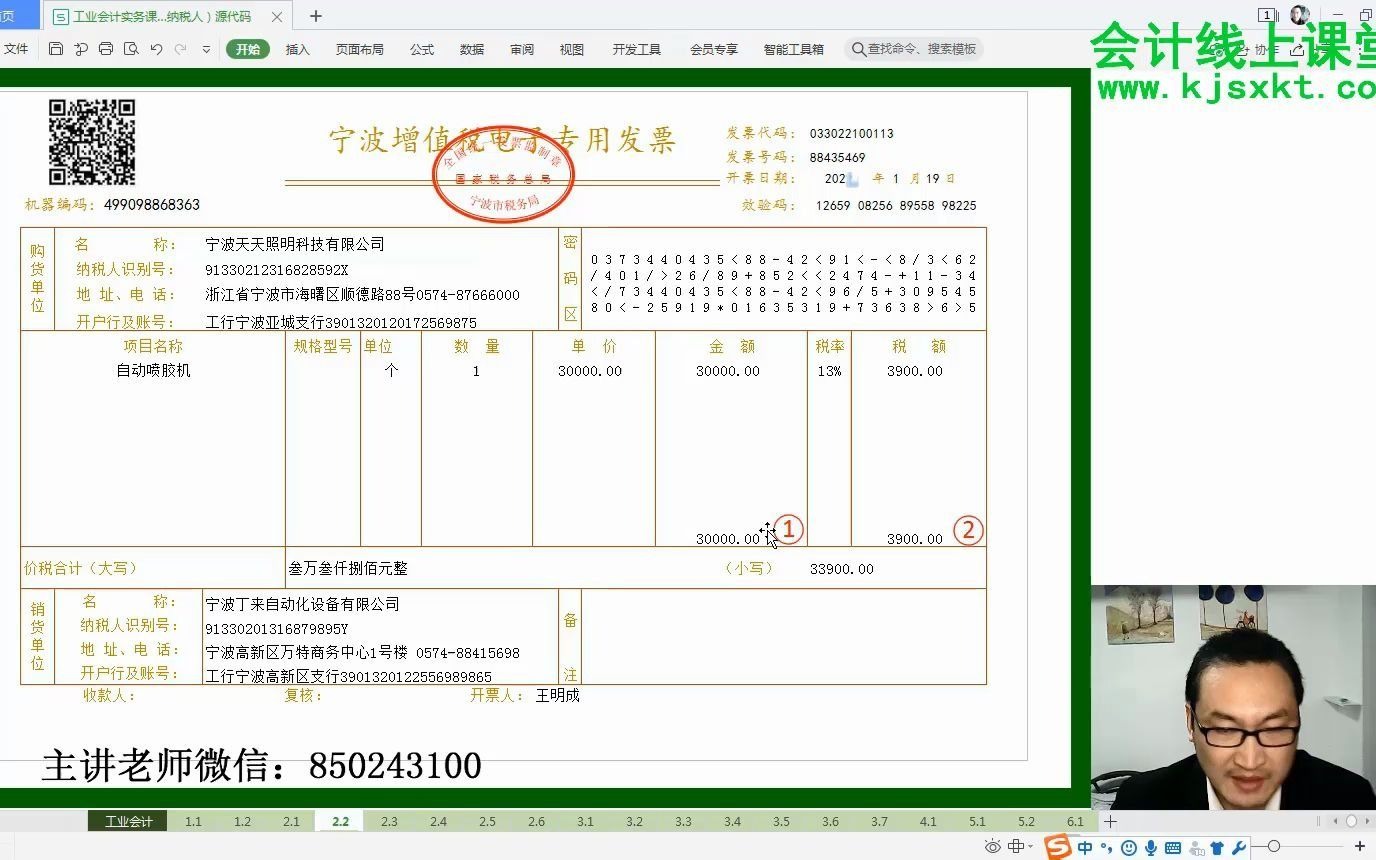Click the IME microphone voice input icon
This screenshot has height=860, width=1376.
click(x=1151, y=848)
